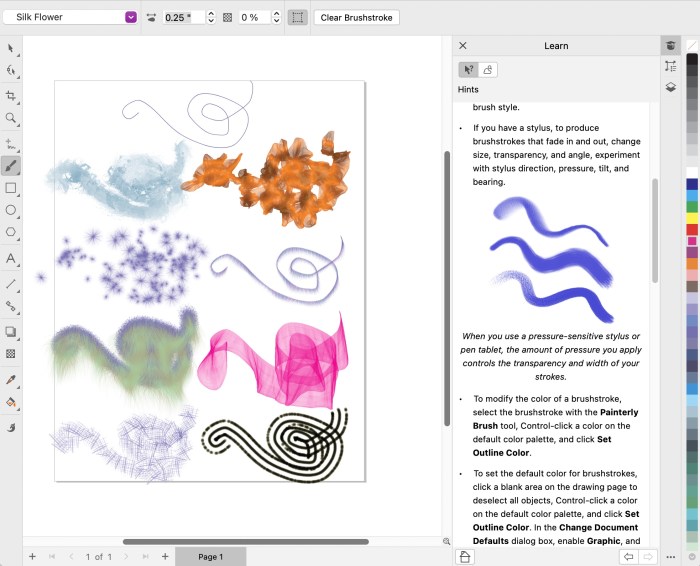Click the palette options button at bottom

pyautogui.click(x=692, y=557)
